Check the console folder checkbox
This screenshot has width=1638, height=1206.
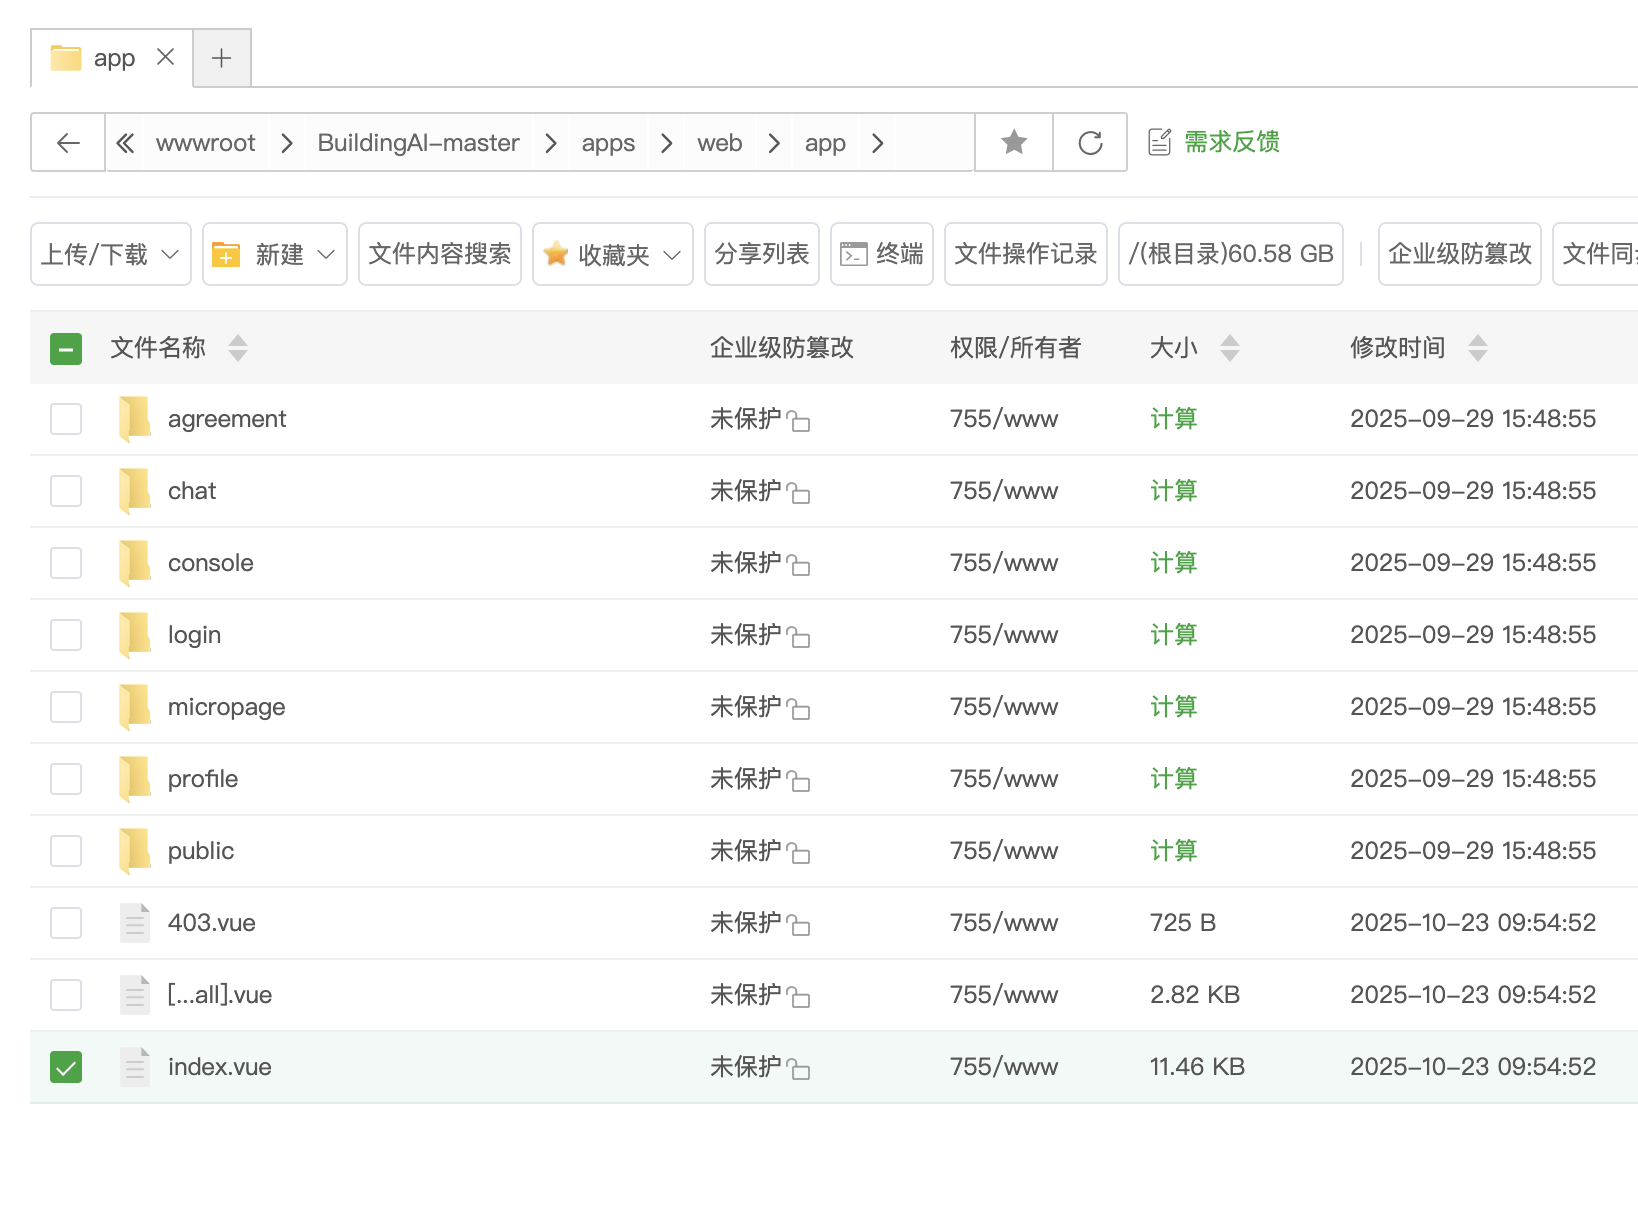pyautogui.click(x=66, y=563)
